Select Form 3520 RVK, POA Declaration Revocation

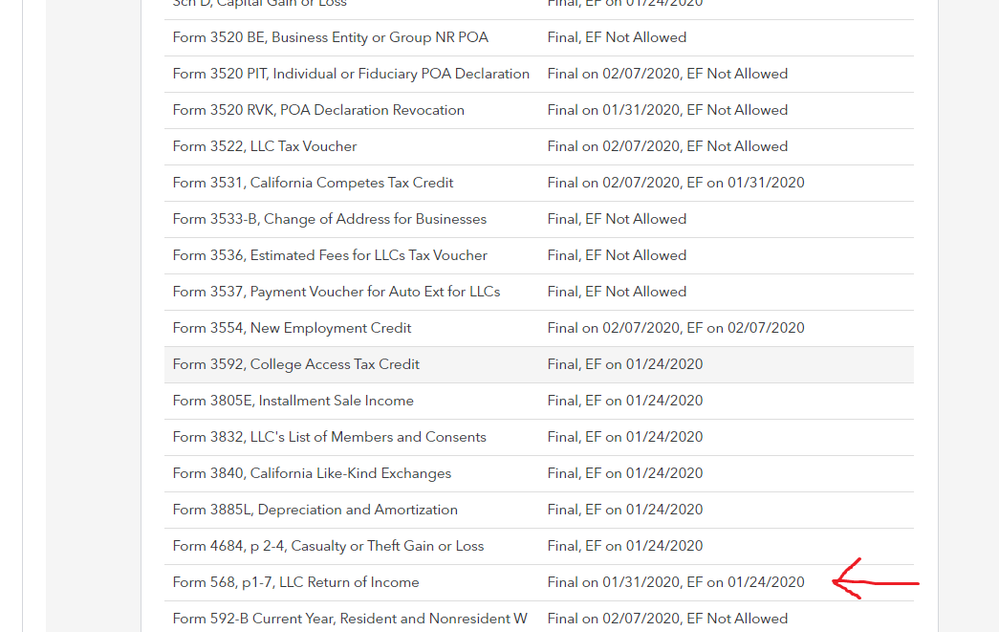(x=318, y=110)
